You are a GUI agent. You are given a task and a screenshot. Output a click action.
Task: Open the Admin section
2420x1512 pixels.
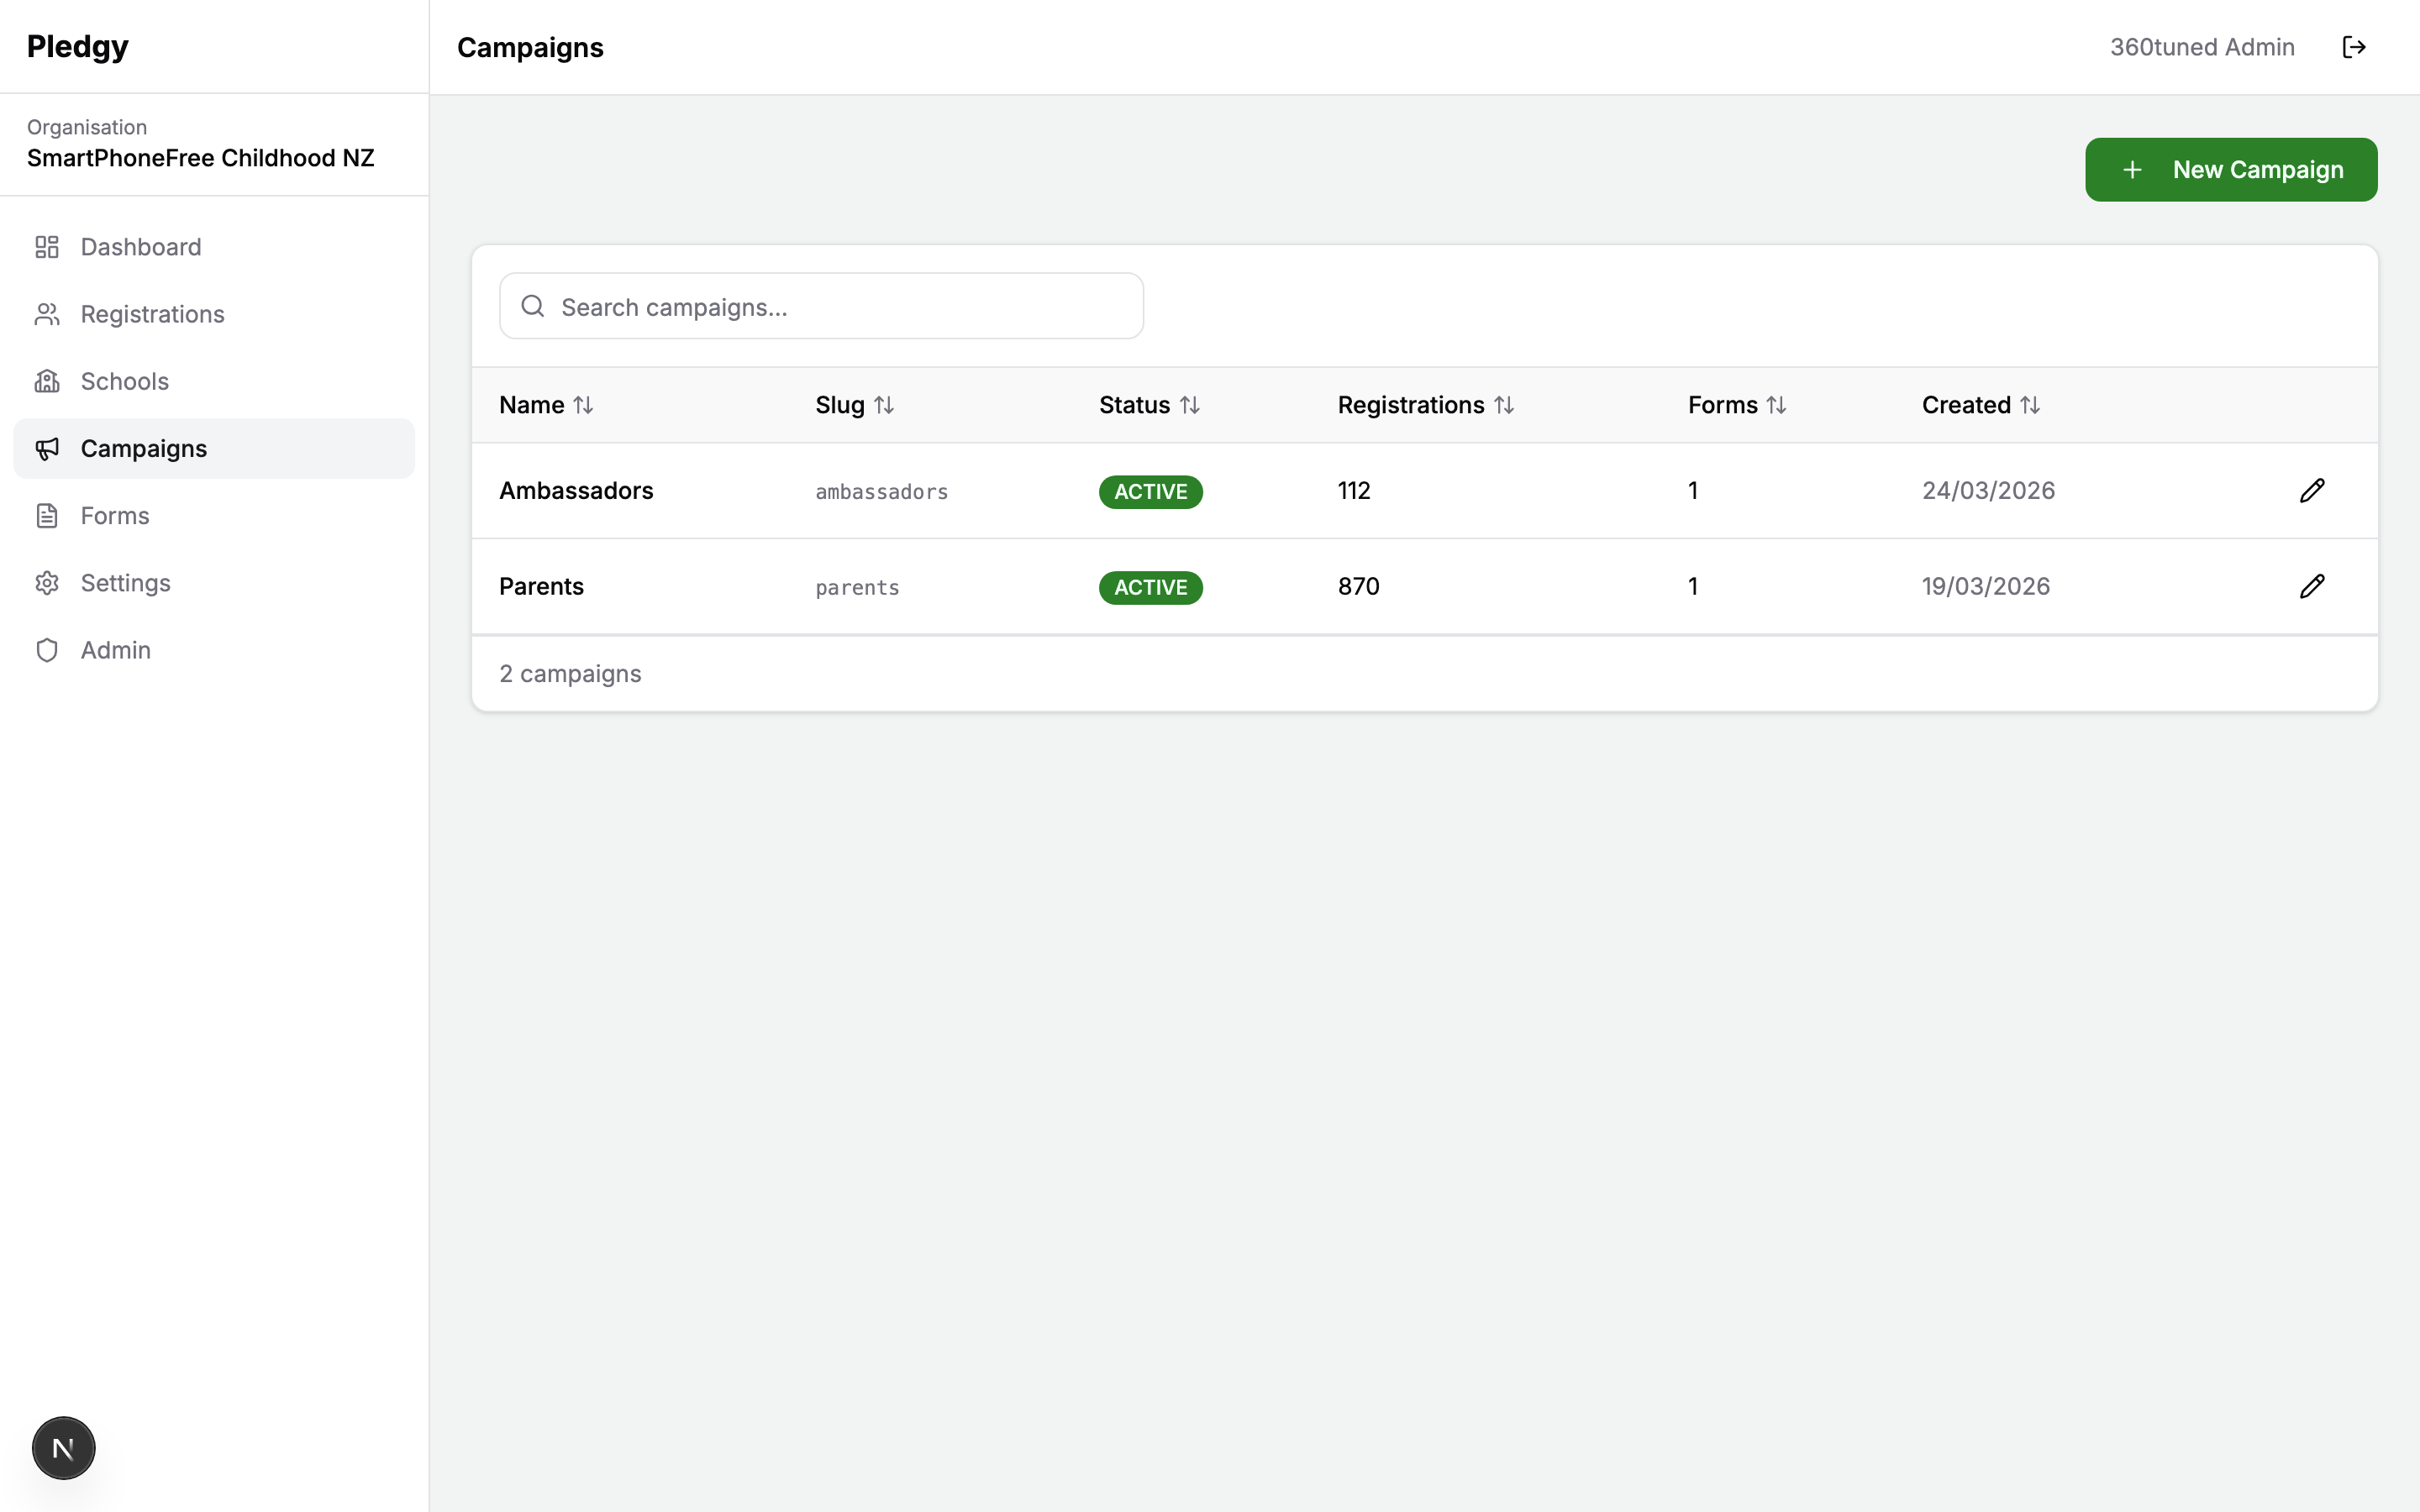[214, 650]
